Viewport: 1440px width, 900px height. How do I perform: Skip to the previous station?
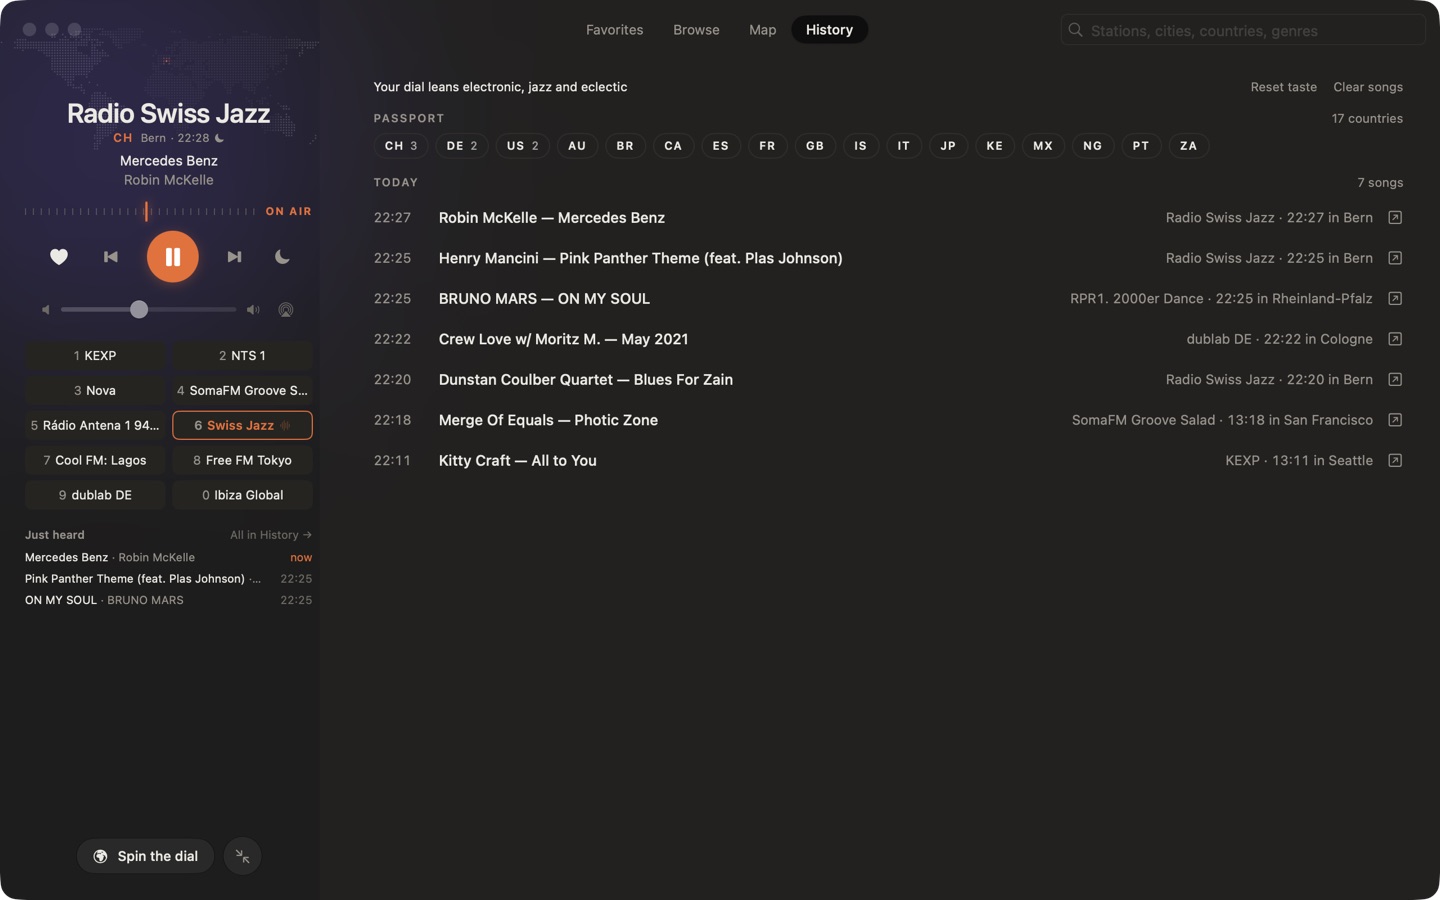(111, 257)
